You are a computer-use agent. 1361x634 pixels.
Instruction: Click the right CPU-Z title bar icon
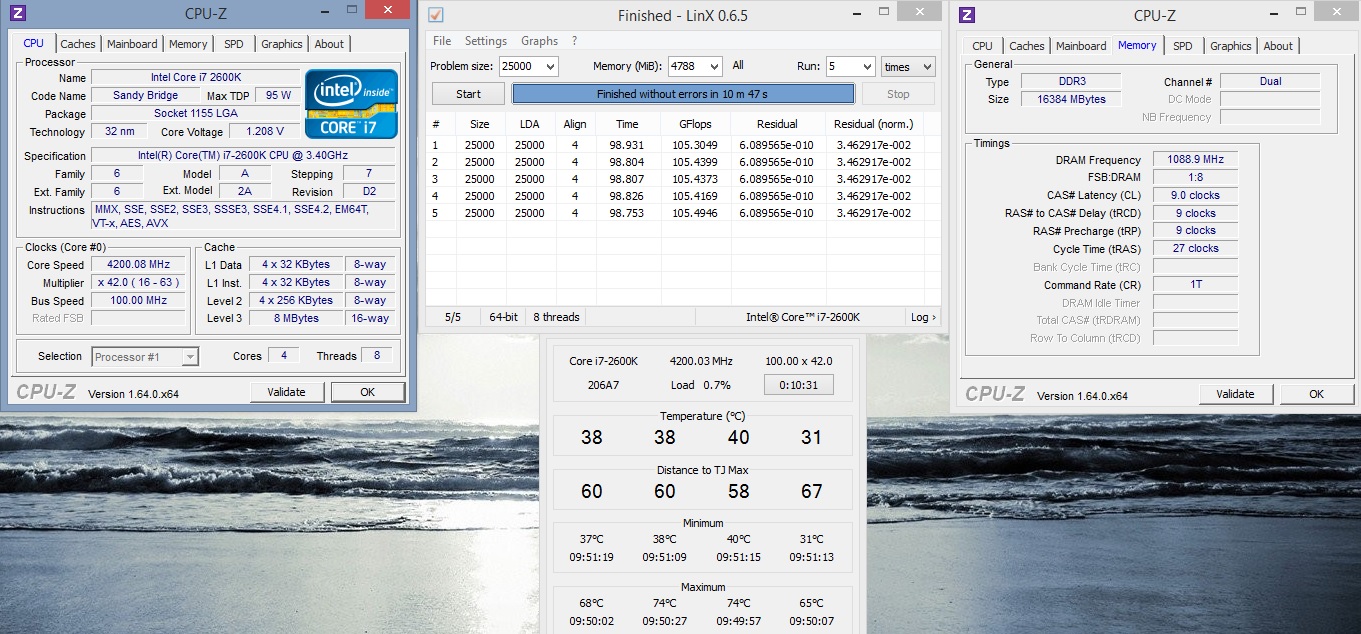[967, 15]
